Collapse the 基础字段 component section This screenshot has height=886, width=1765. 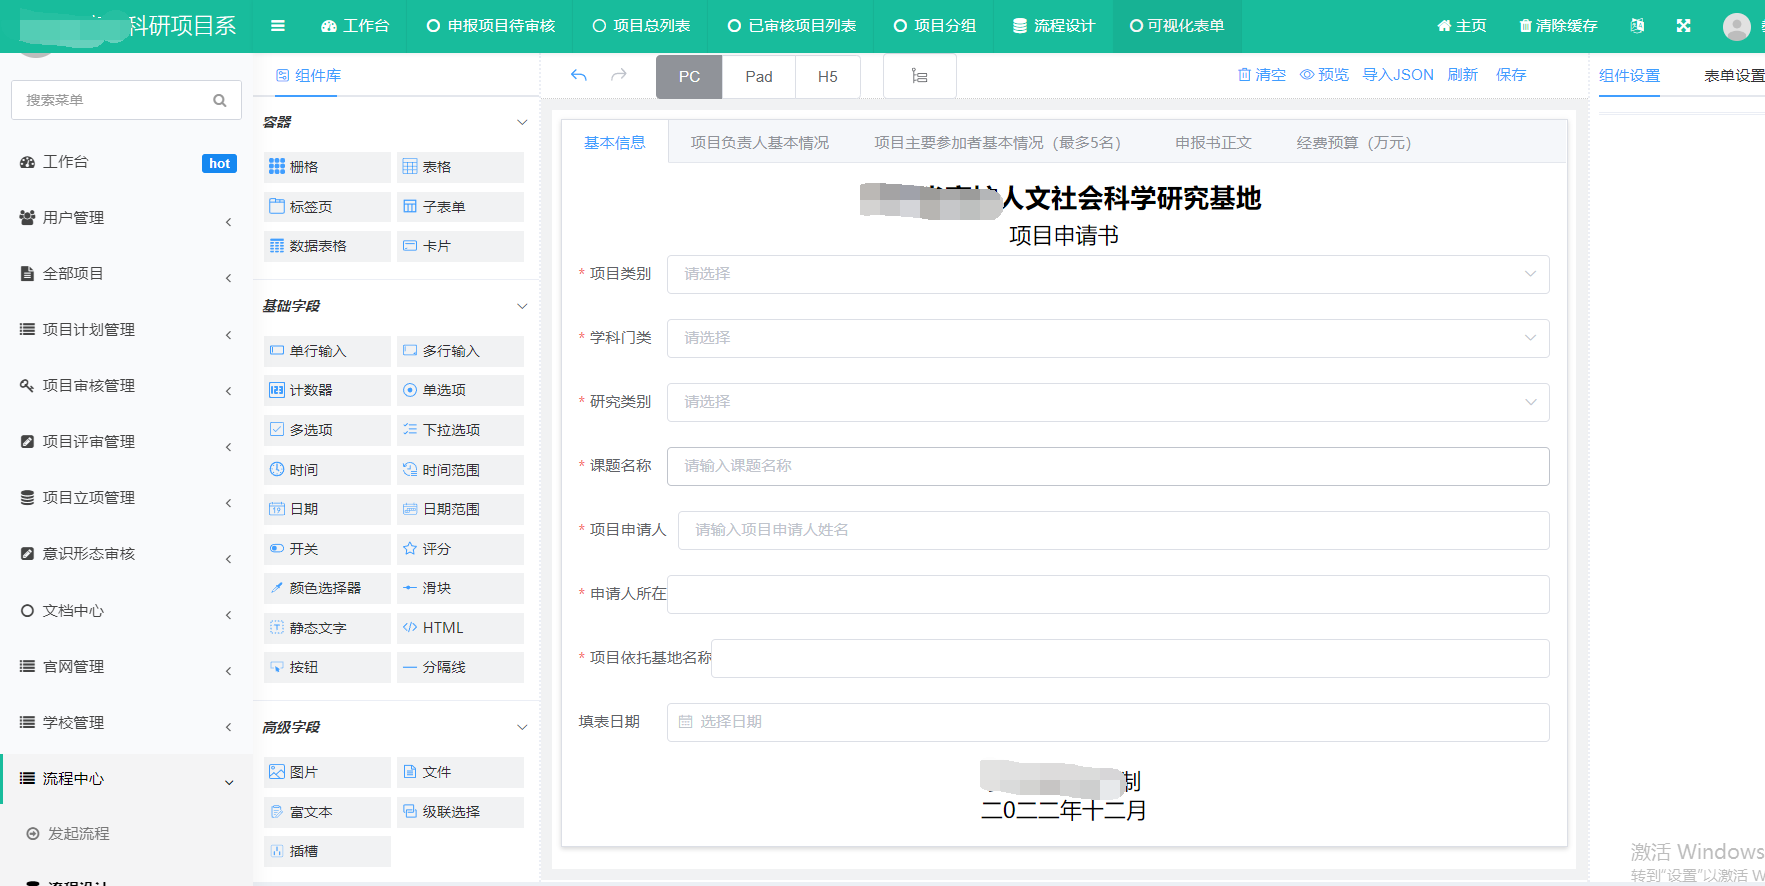[x=522, y=306]
